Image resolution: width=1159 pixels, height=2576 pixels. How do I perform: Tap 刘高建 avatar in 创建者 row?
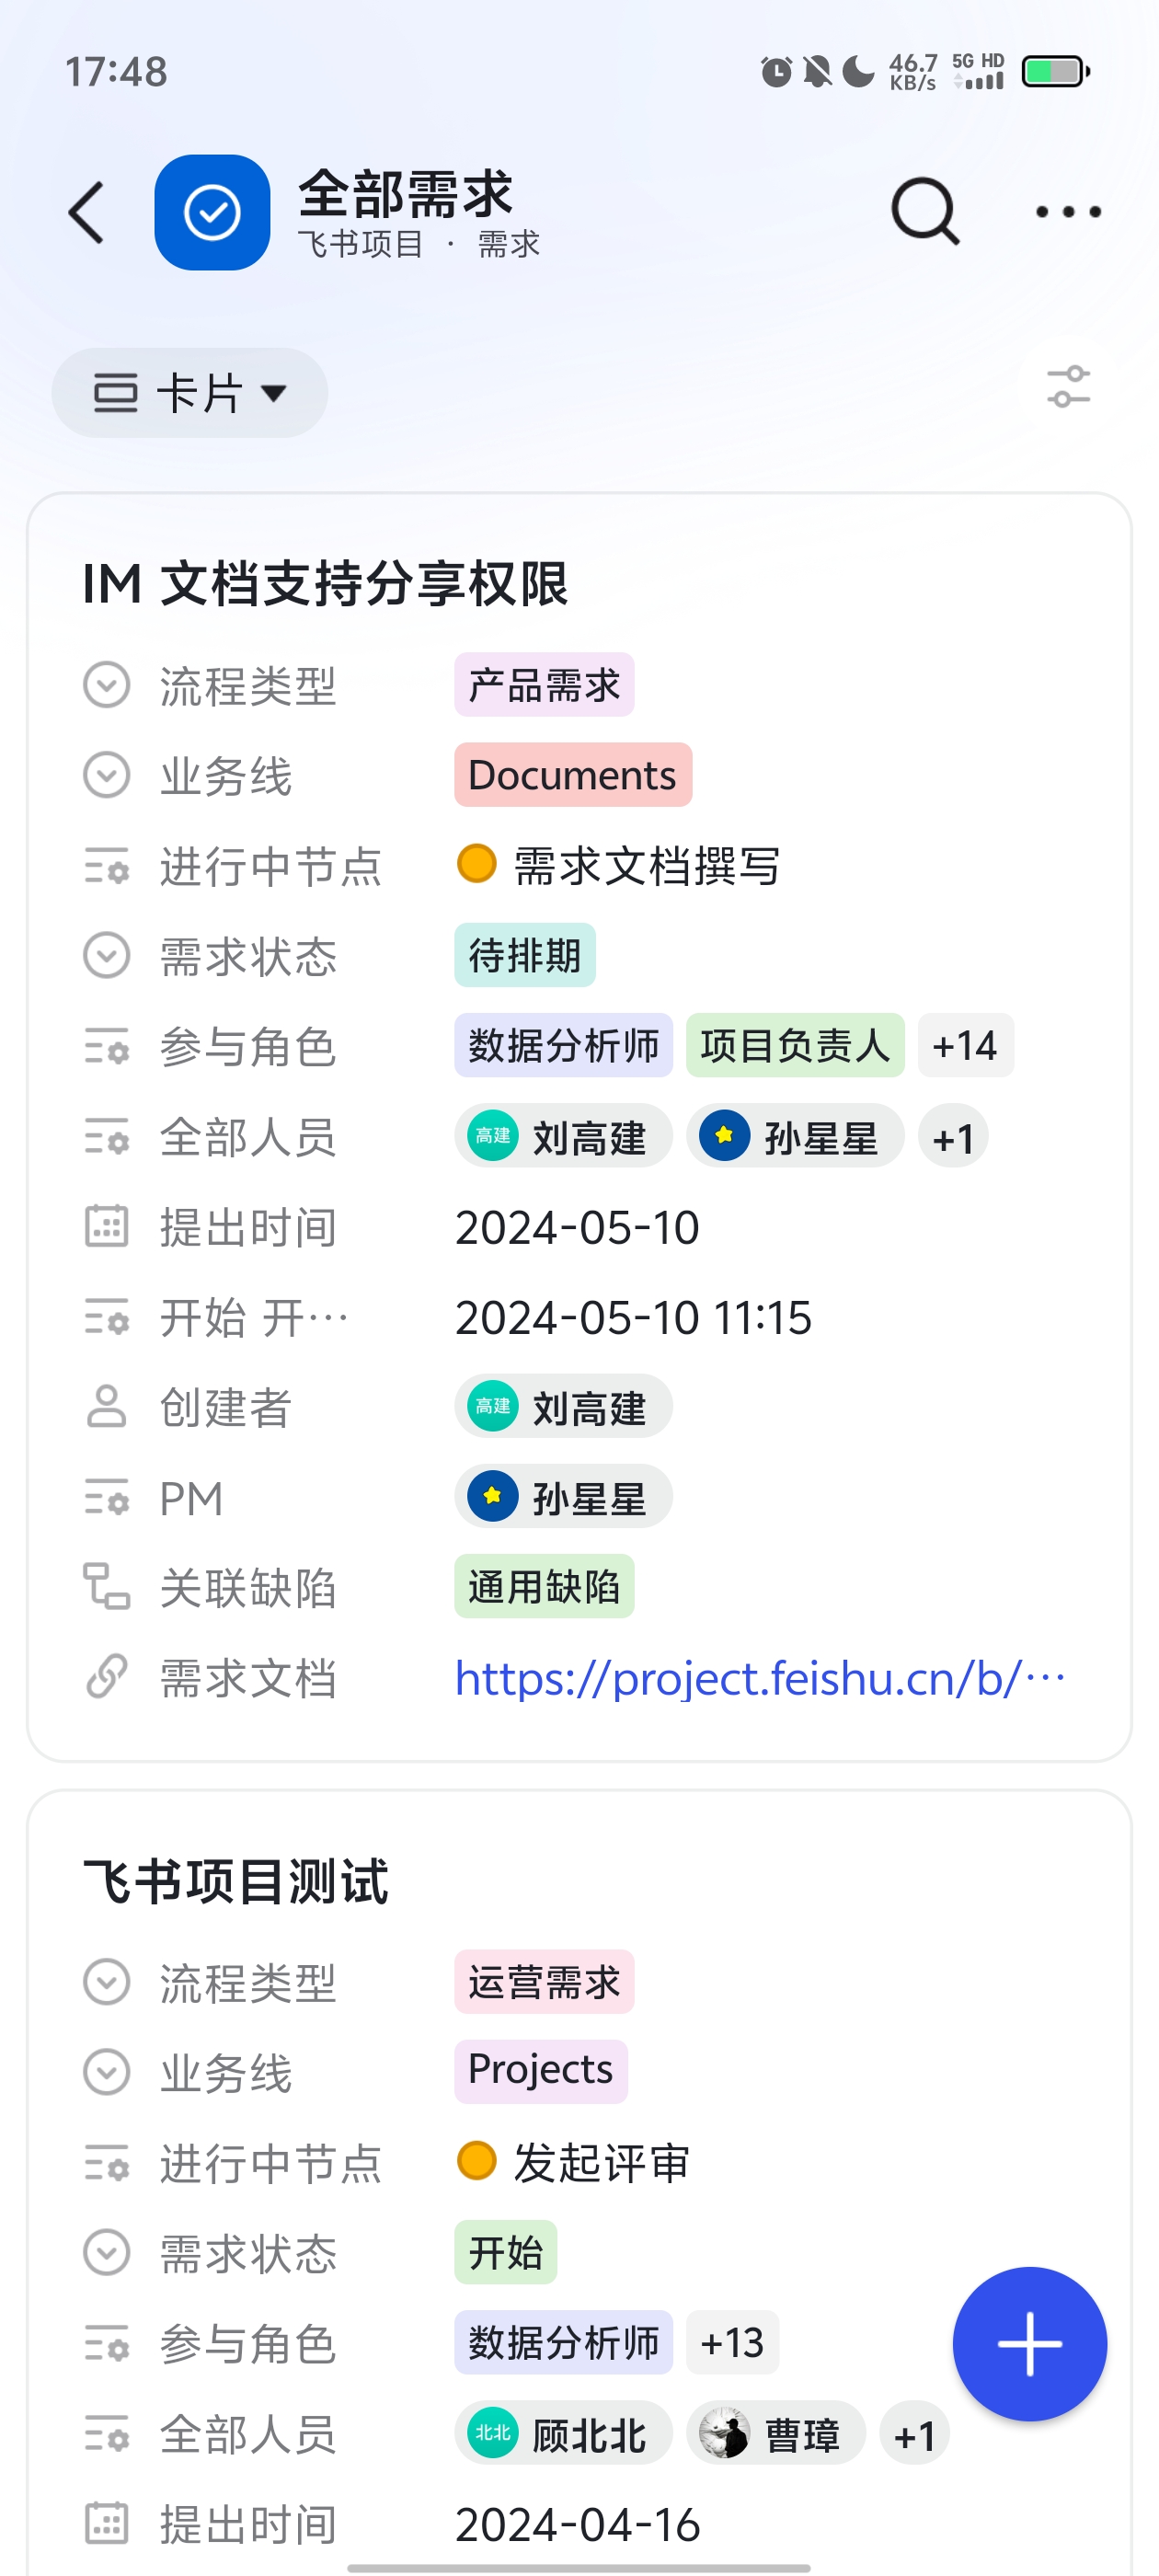point(493,1407)
